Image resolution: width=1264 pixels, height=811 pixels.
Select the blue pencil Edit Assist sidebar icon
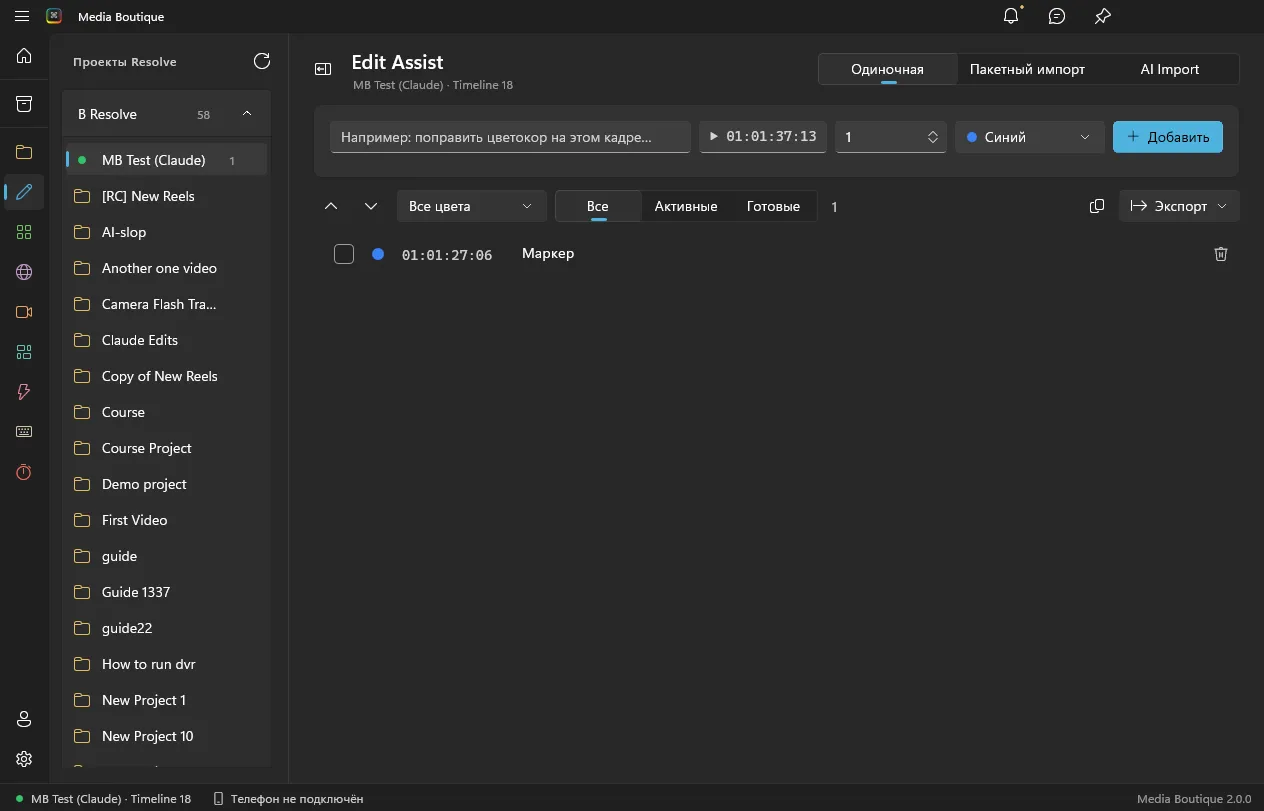point(24,192)
